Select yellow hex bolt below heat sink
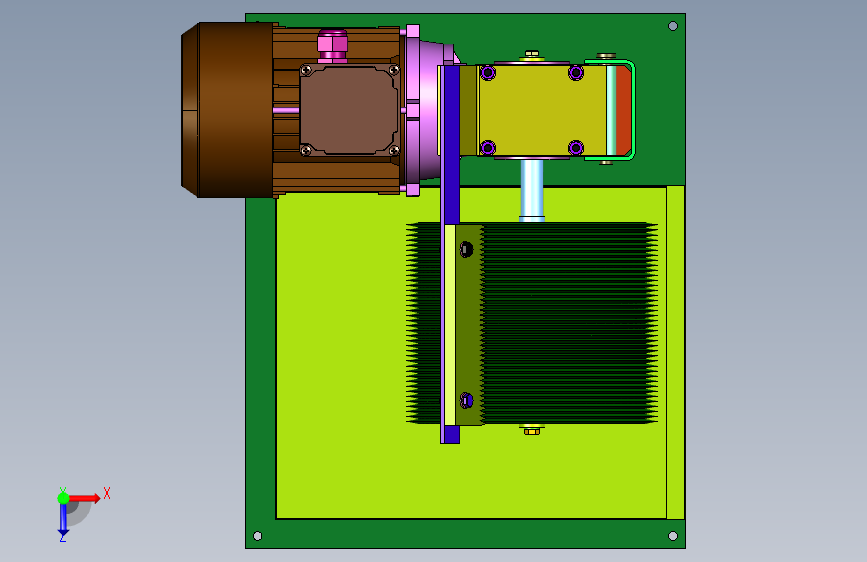 pyautogui.click(x=532, y=430)
